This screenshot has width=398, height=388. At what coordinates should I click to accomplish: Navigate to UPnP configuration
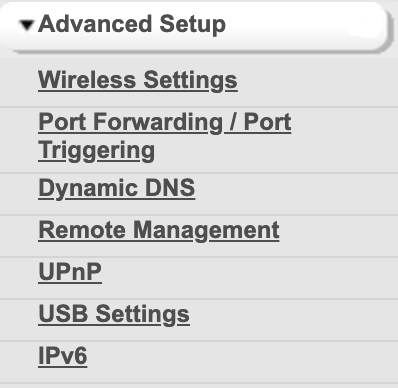click(70, 272)
